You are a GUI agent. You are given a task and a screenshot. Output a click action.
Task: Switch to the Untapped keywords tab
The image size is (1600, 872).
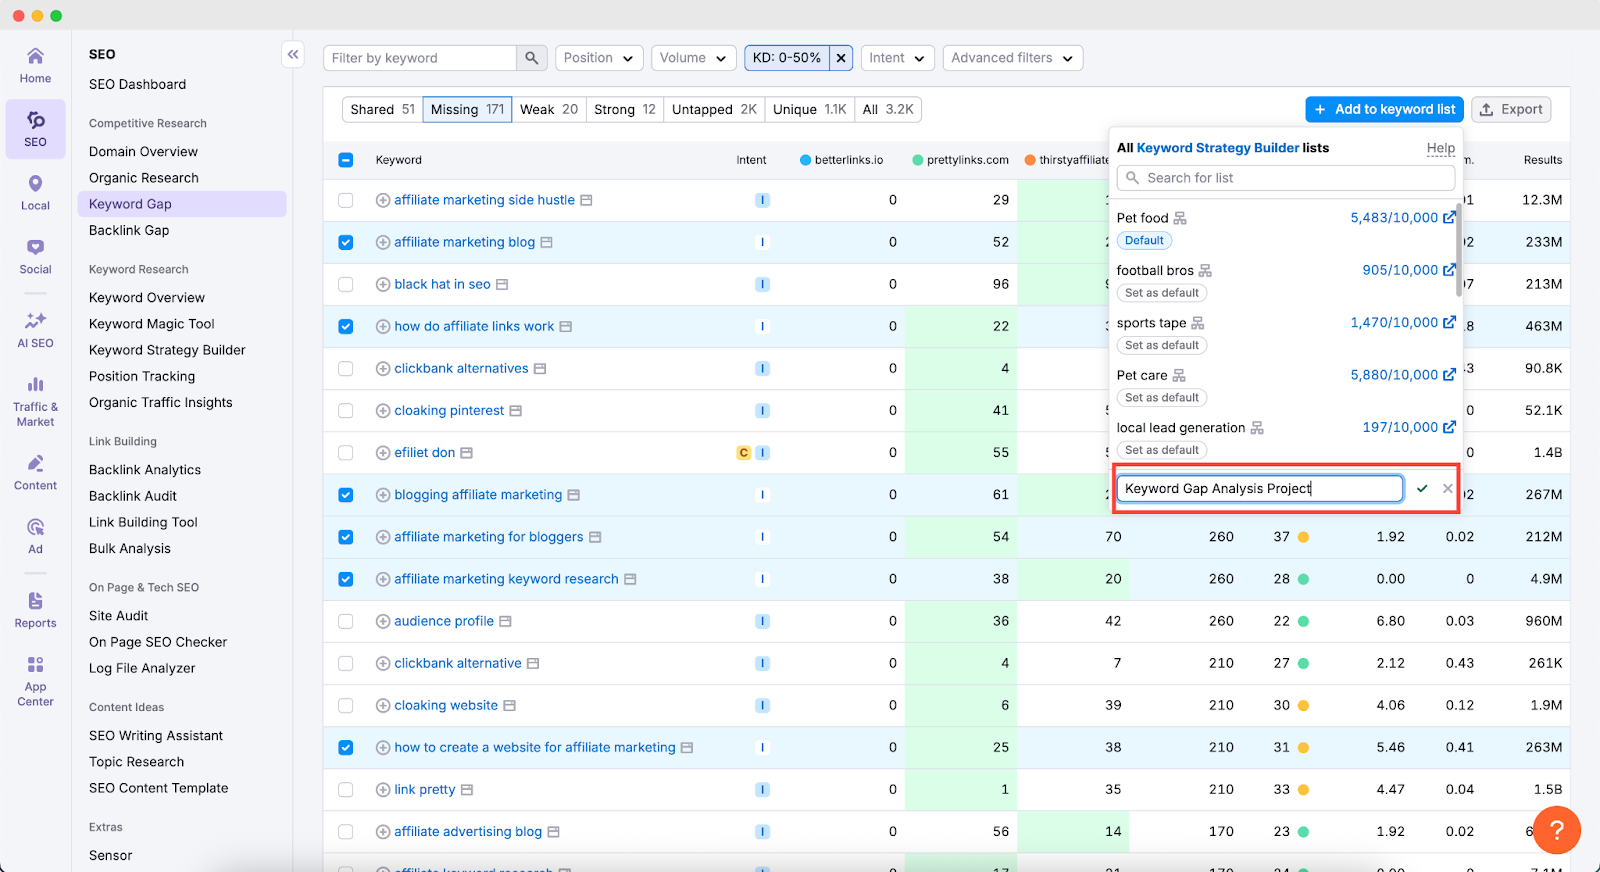tap(713, 110)
